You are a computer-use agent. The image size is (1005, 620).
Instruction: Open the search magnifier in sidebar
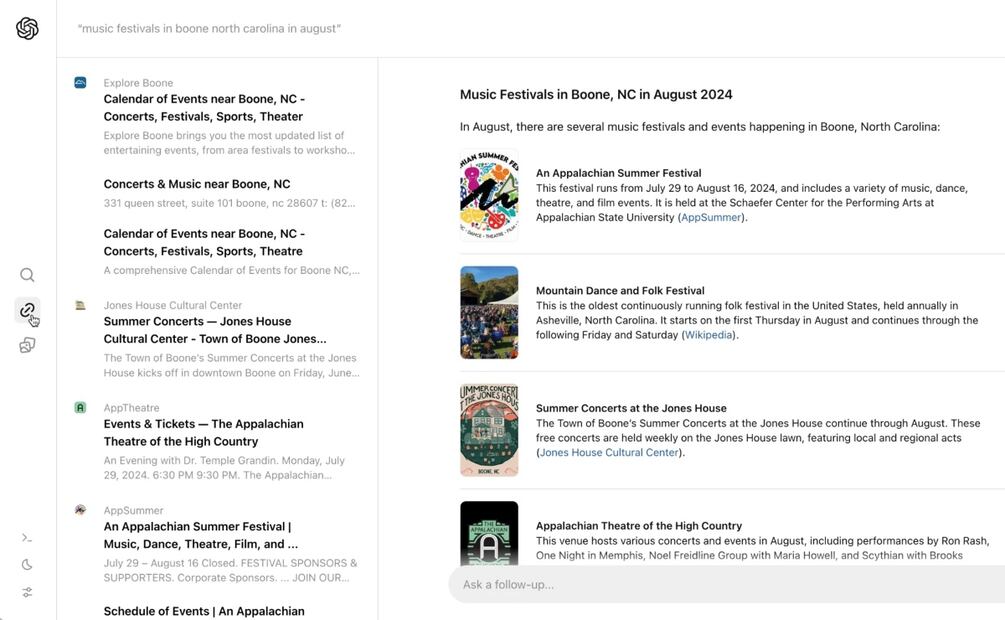point(28,275)
